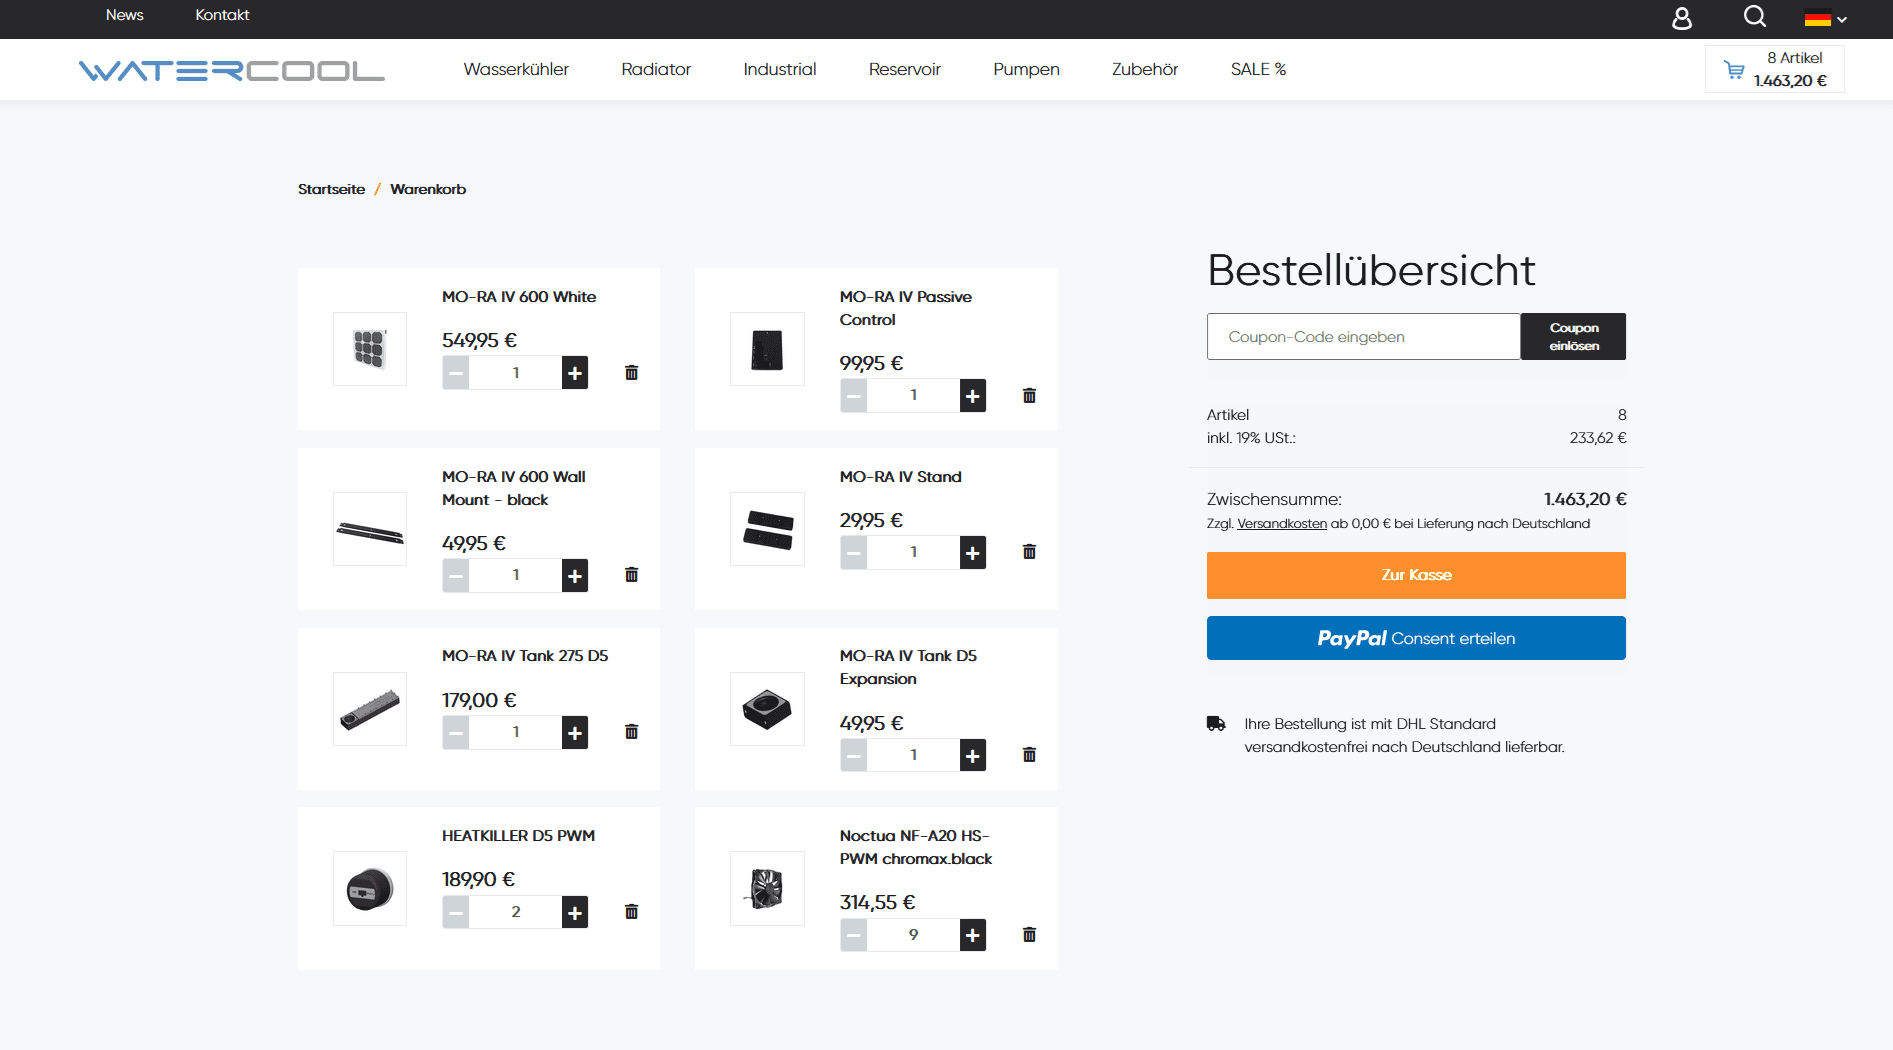This screenshot has height=1050, width=1893.
Task: Decrease HEATKILLER D5 PWM quantity
Action: pyautogui.click(x=456, y=912)
